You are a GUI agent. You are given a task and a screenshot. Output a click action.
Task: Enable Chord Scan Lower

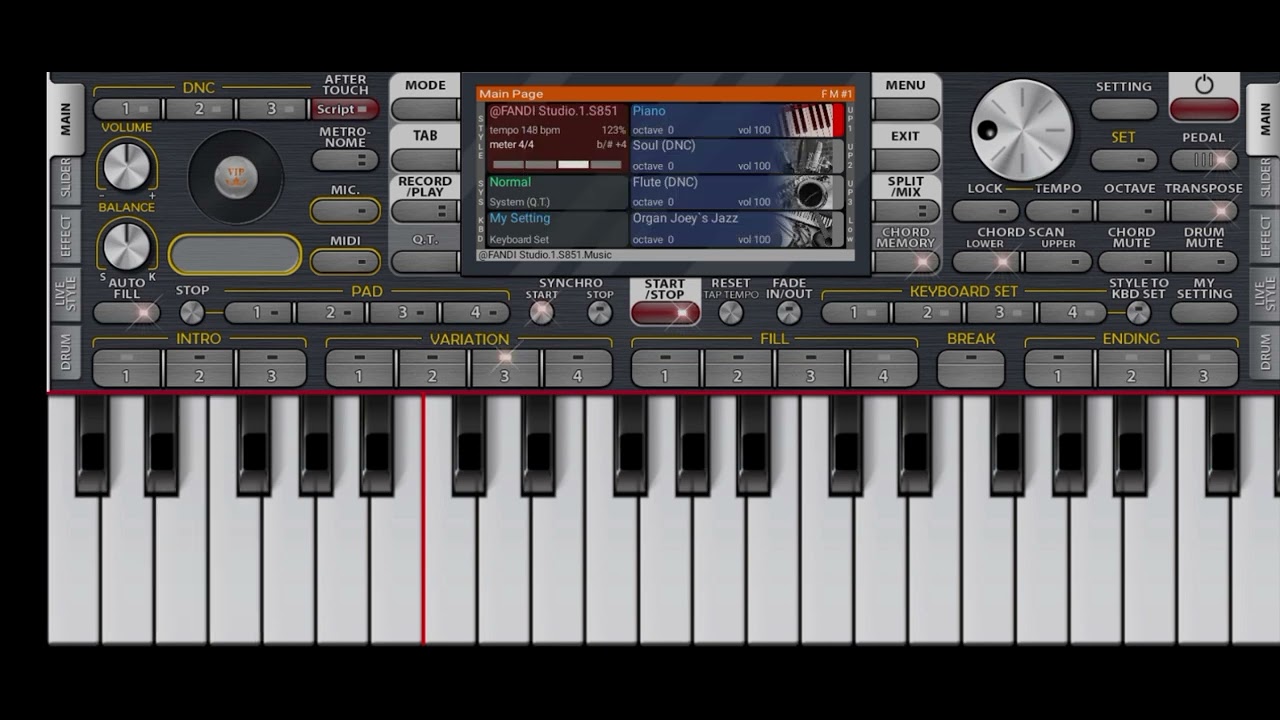coord(985,262)
